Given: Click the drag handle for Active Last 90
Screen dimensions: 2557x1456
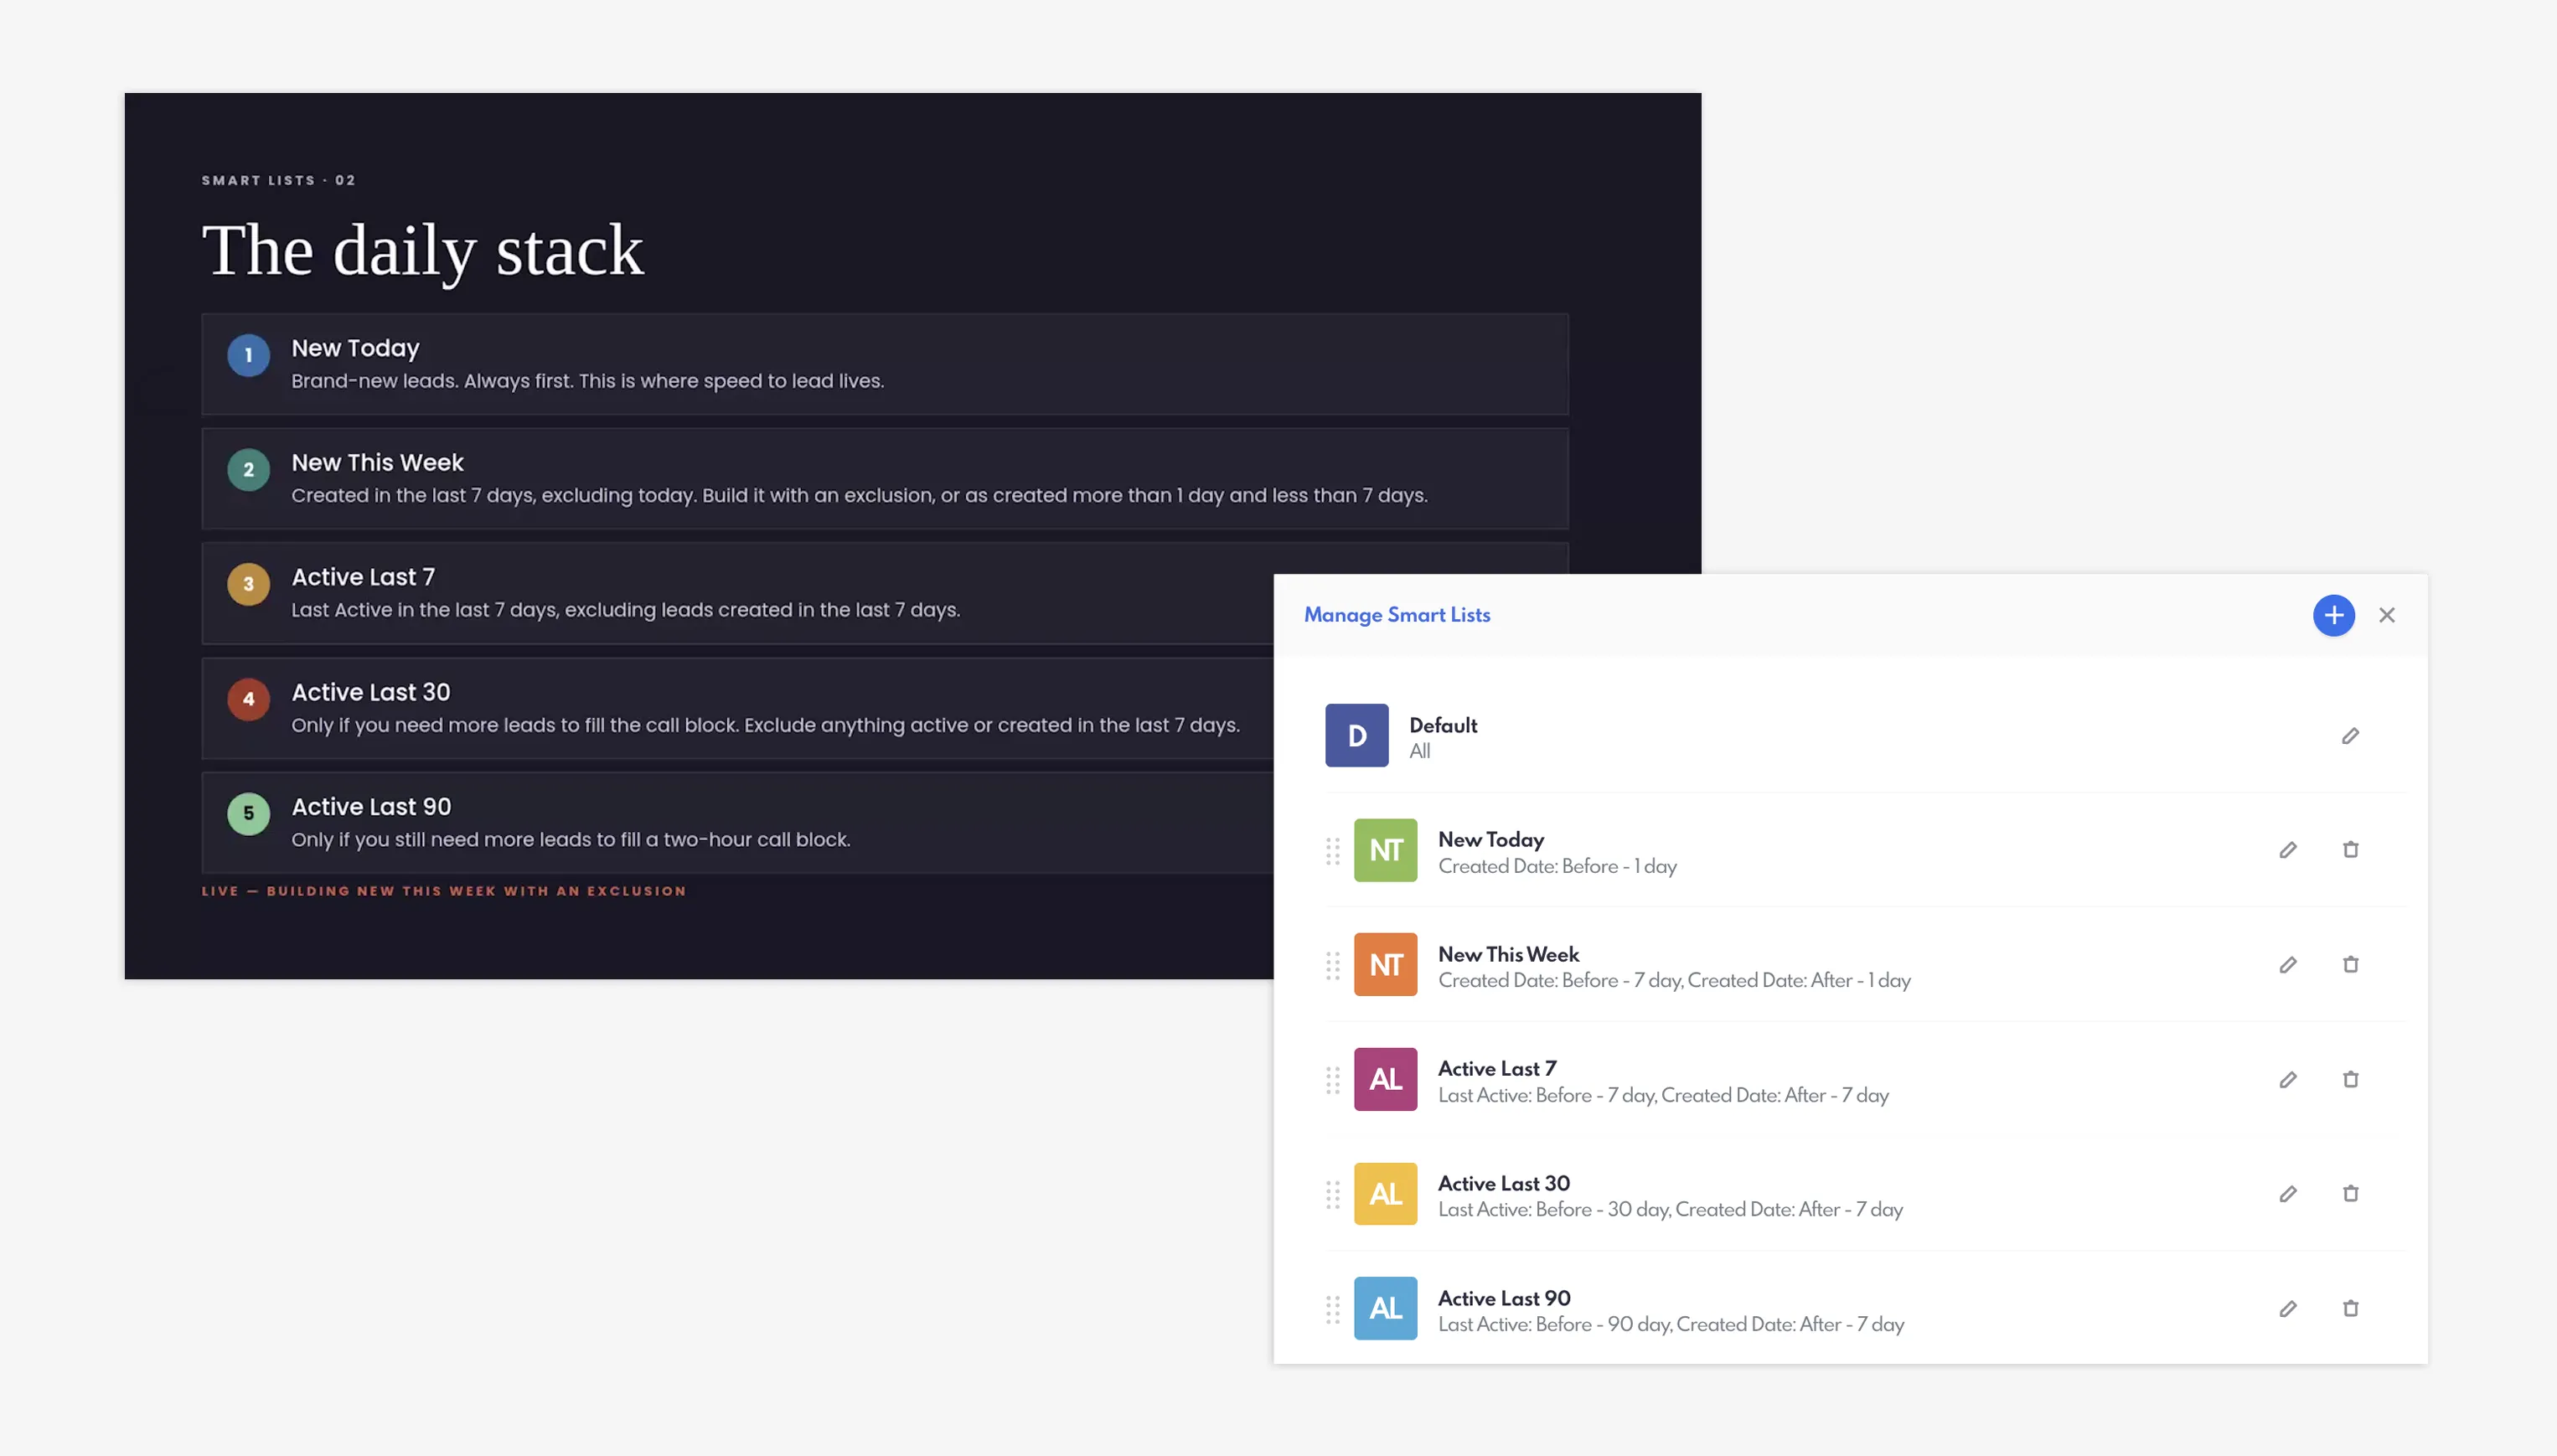Looking at the screenshot, I should (1332, 1309).
